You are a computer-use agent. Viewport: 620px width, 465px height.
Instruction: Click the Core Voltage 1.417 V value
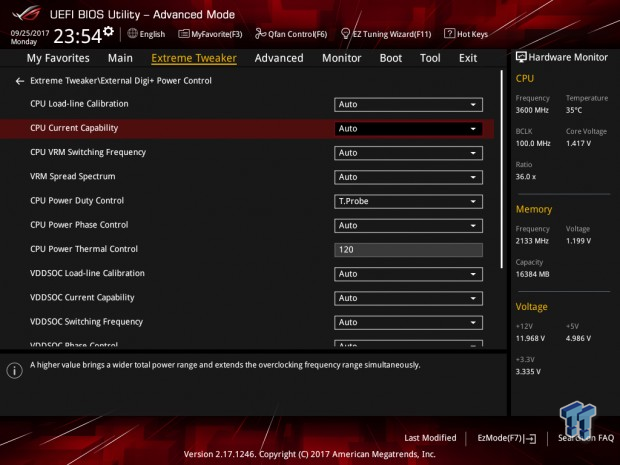(578, 144)
